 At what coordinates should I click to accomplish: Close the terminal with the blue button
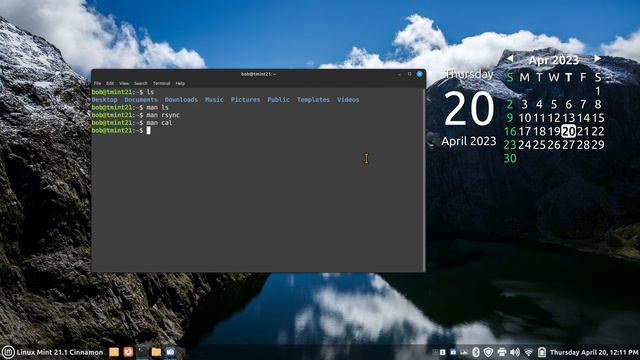[420, 74]
